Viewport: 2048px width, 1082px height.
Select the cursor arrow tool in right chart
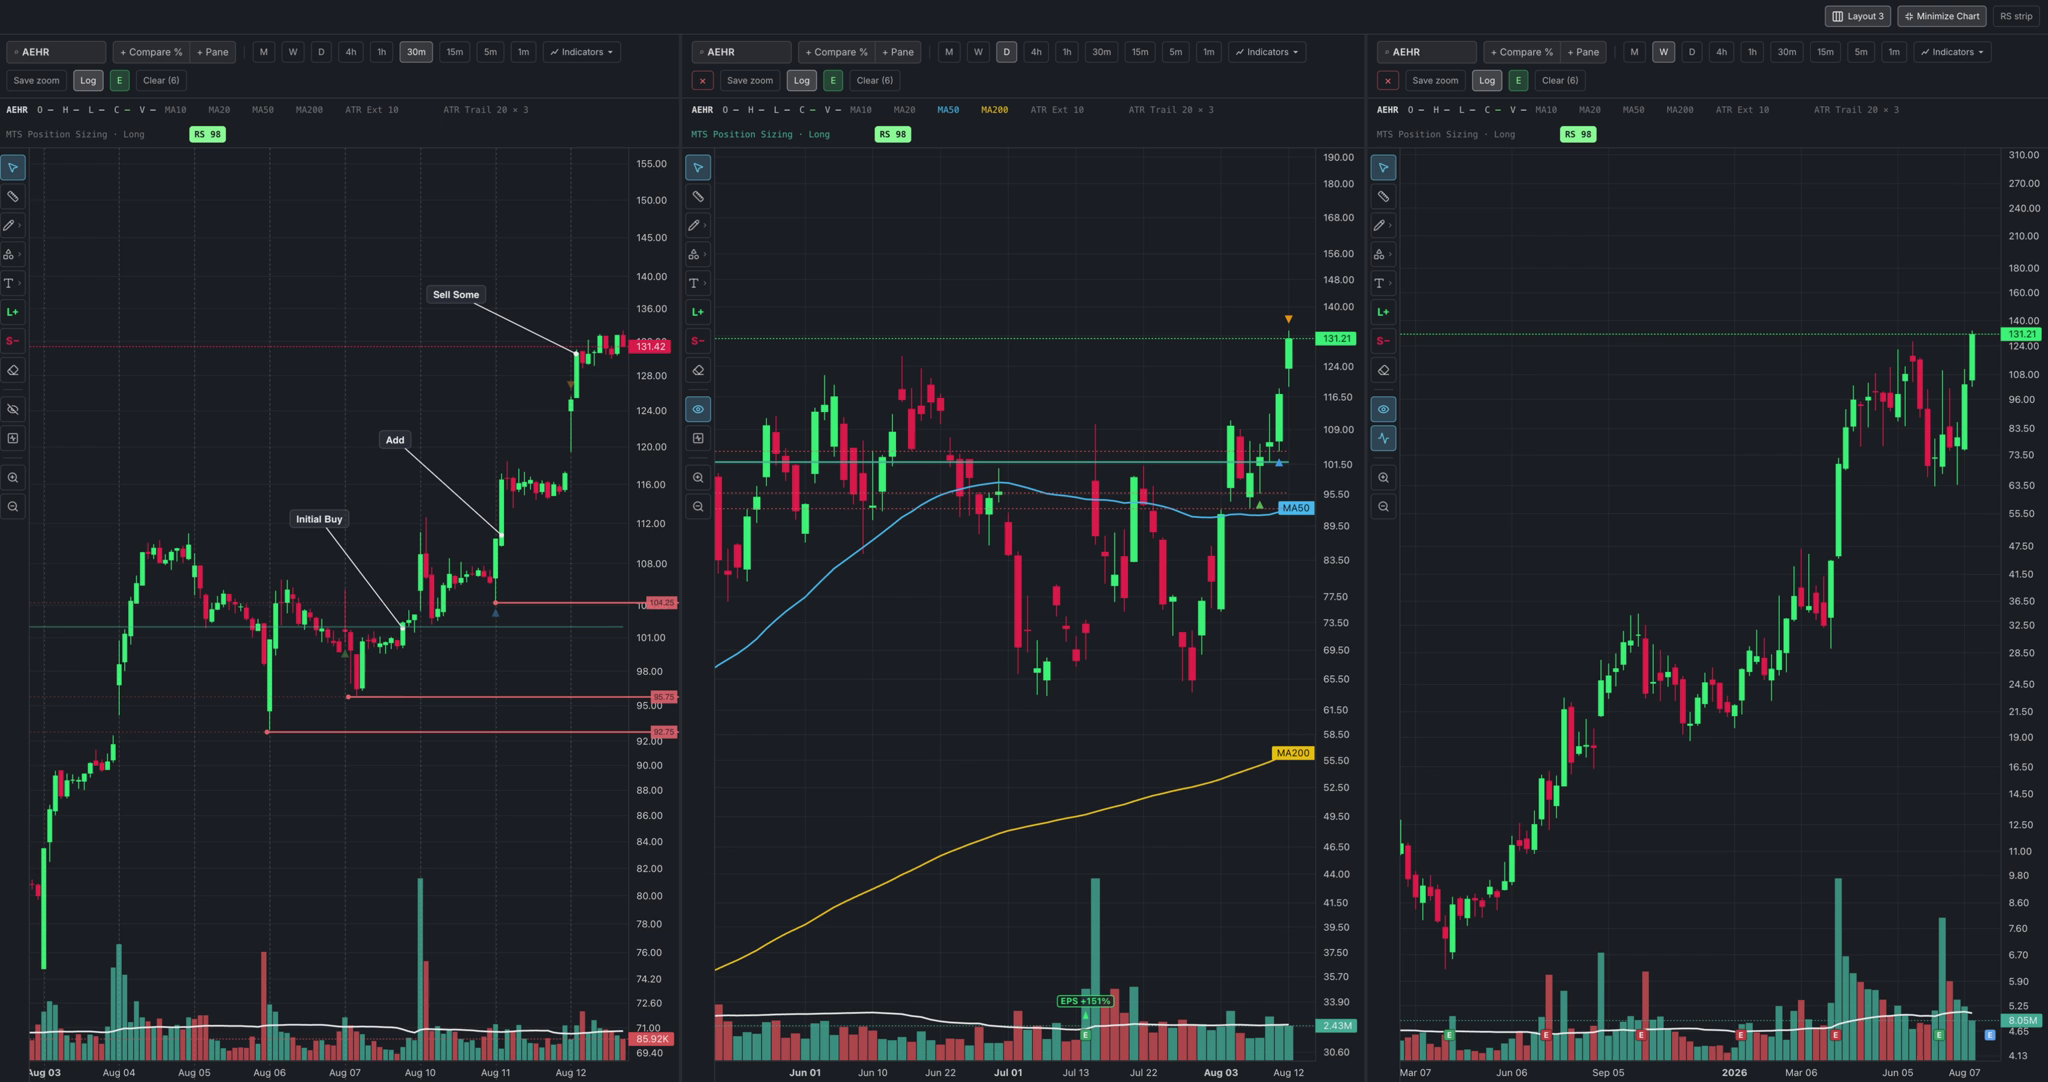tap(1383, 168)
